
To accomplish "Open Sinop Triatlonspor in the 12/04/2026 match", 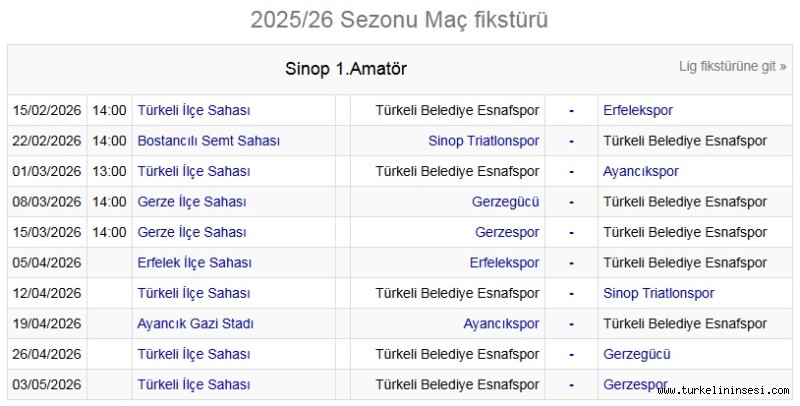I will 659,294.
